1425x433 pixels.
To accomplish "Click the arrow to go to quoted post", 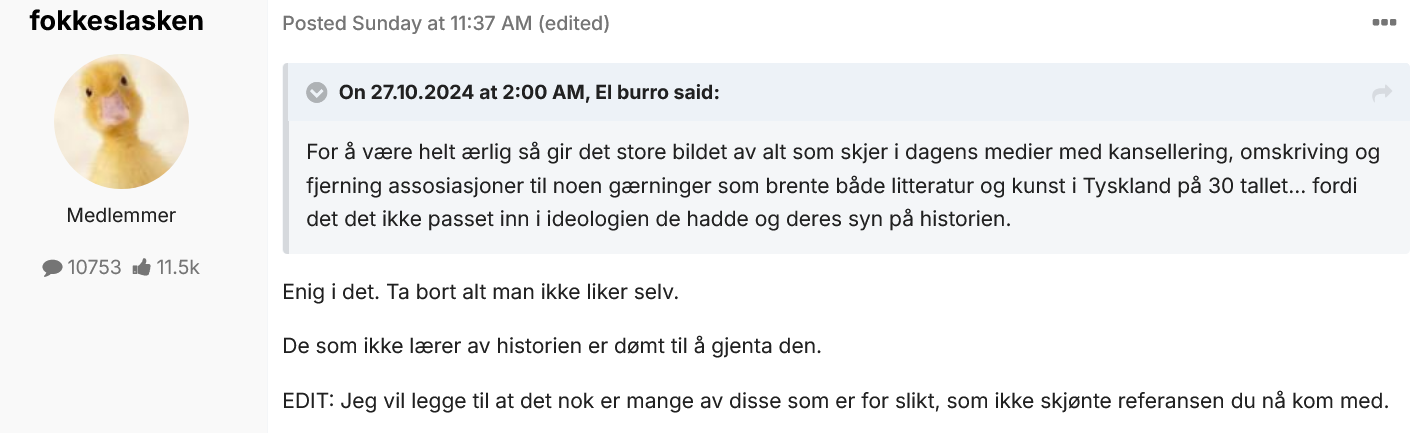I will 1382,93.
